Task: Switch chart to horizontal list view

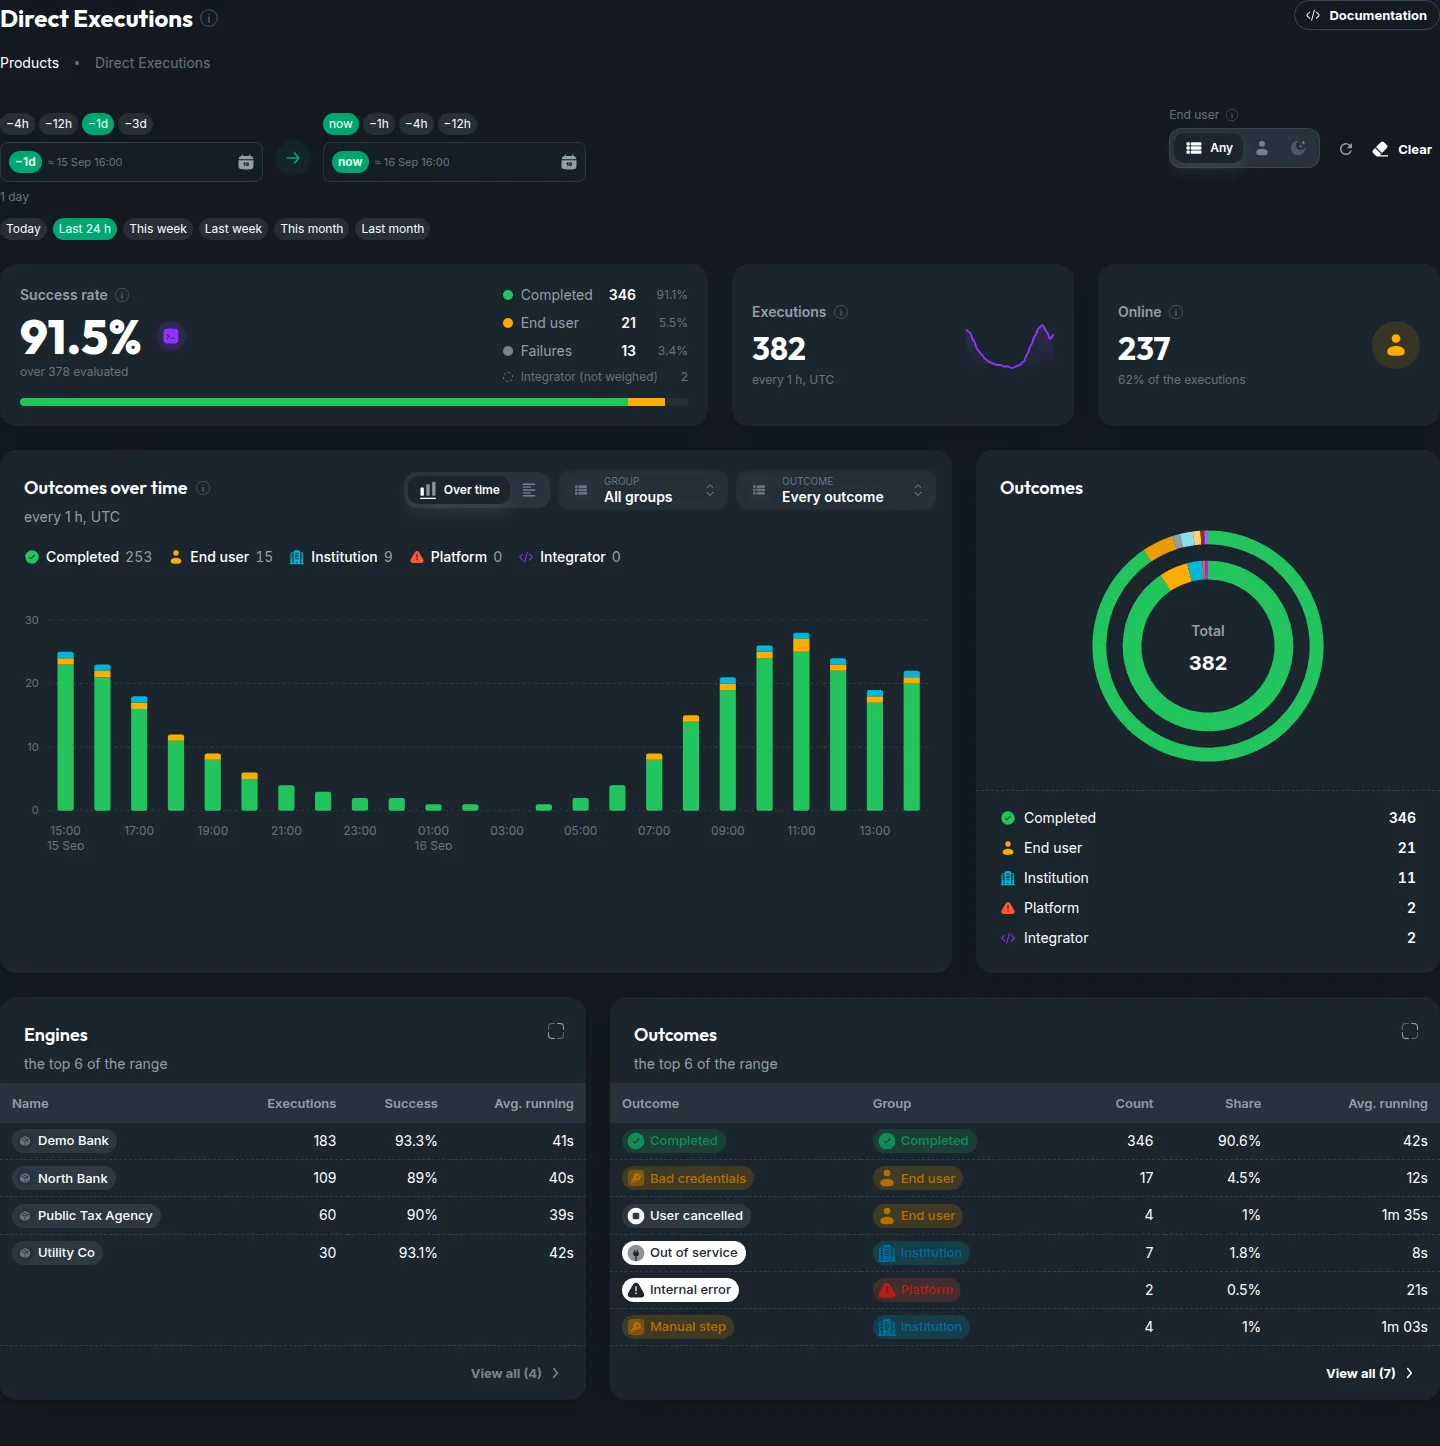Action: click(529, 490)
